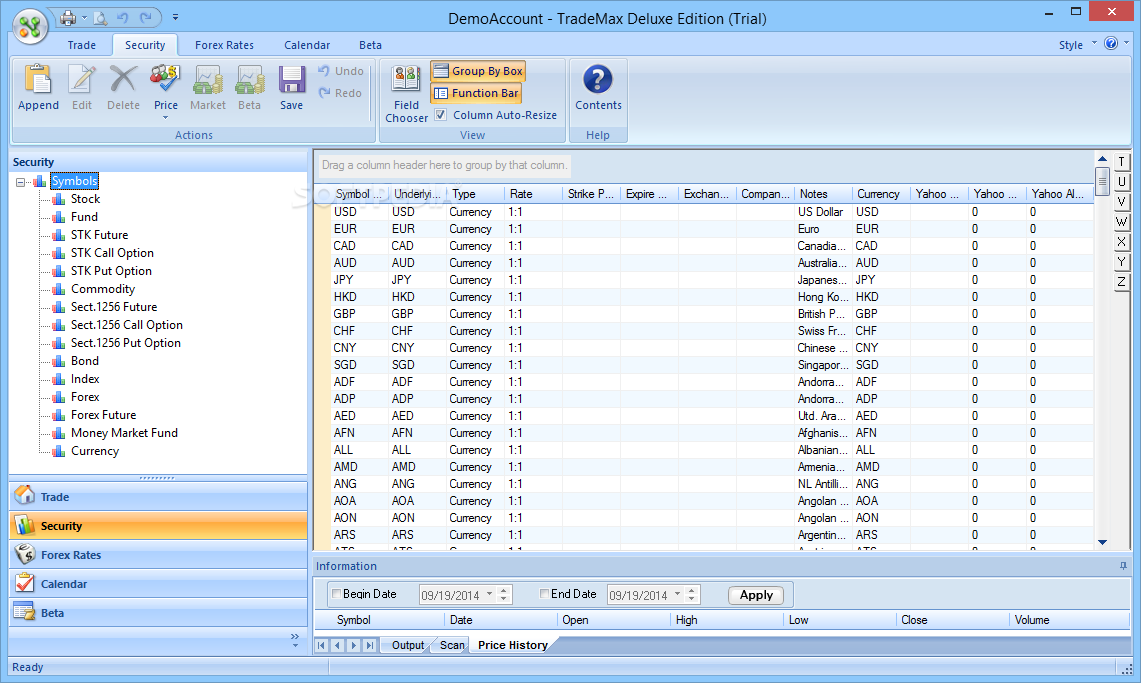Go to first tab using navigation arrow
The image size is (1141, 683).
[x=321, y=645]
